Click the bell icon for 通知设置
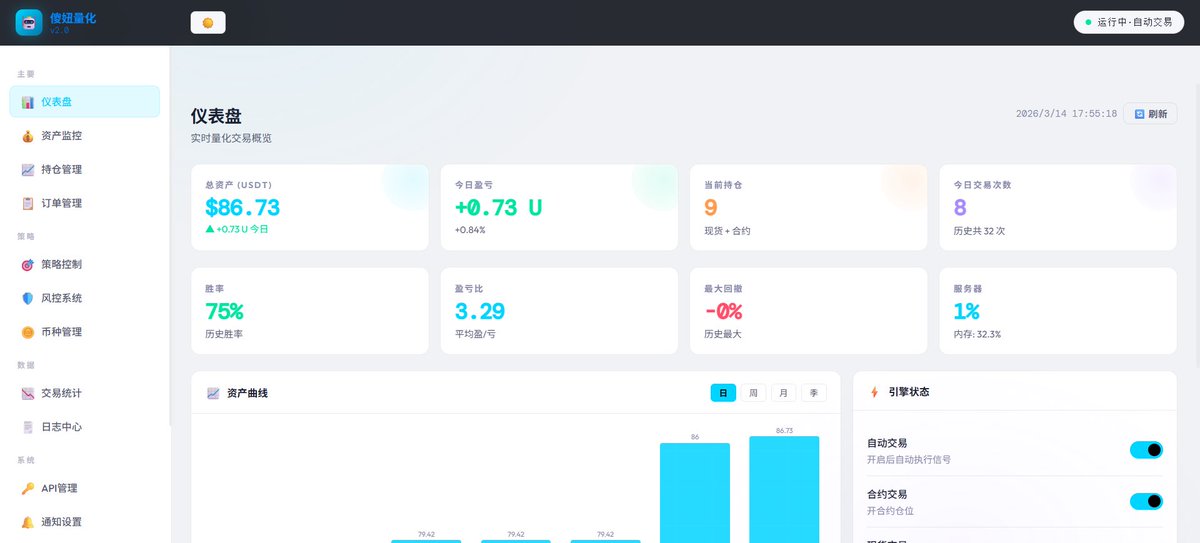Screen dimensions: 1200x543 tap(28, 522)
